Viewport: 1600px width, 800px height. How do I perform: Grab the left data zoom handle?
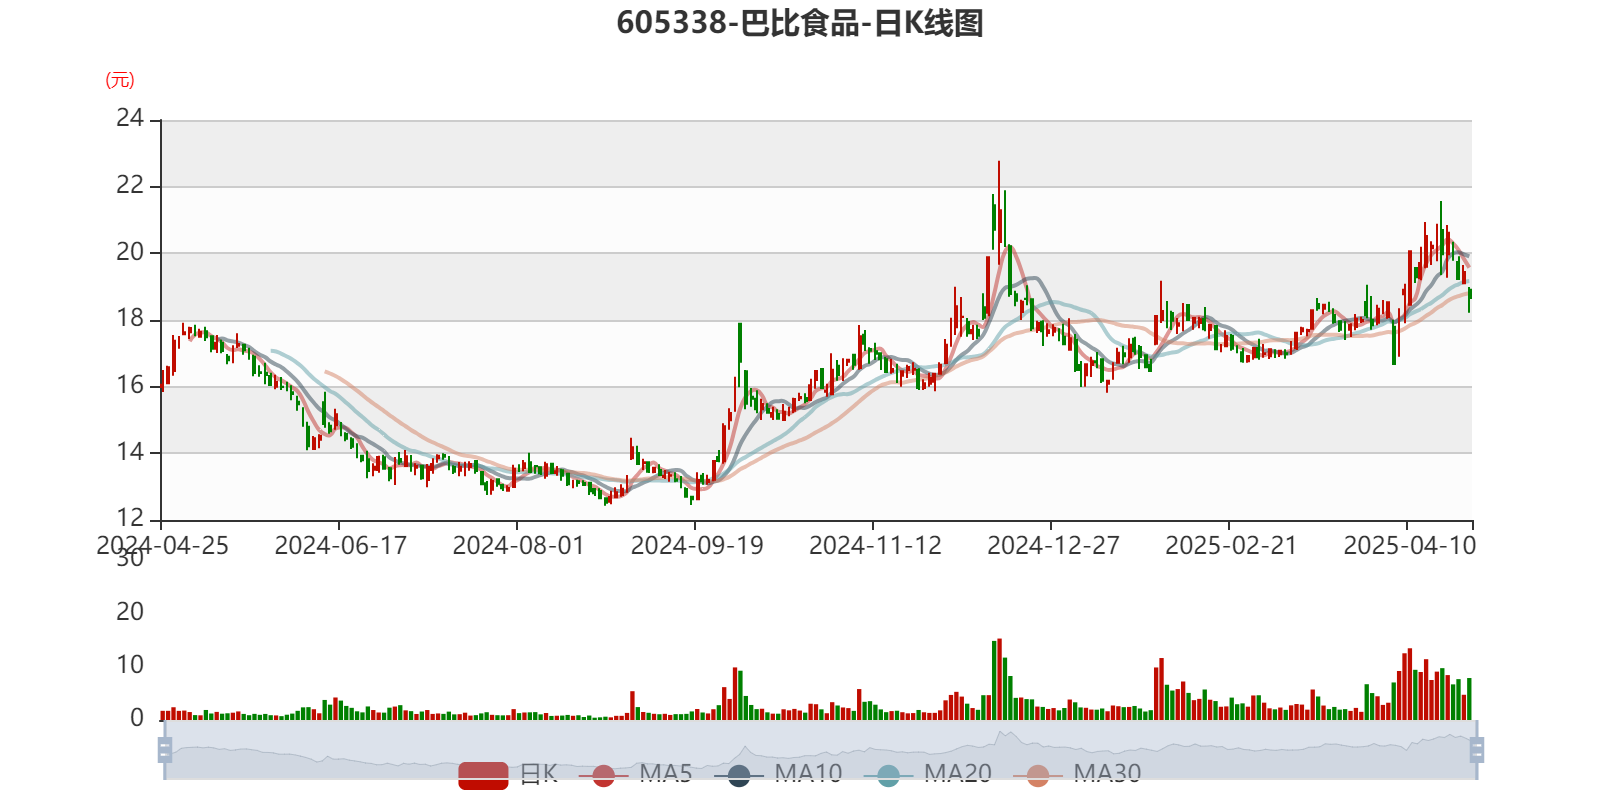point(165,750)
